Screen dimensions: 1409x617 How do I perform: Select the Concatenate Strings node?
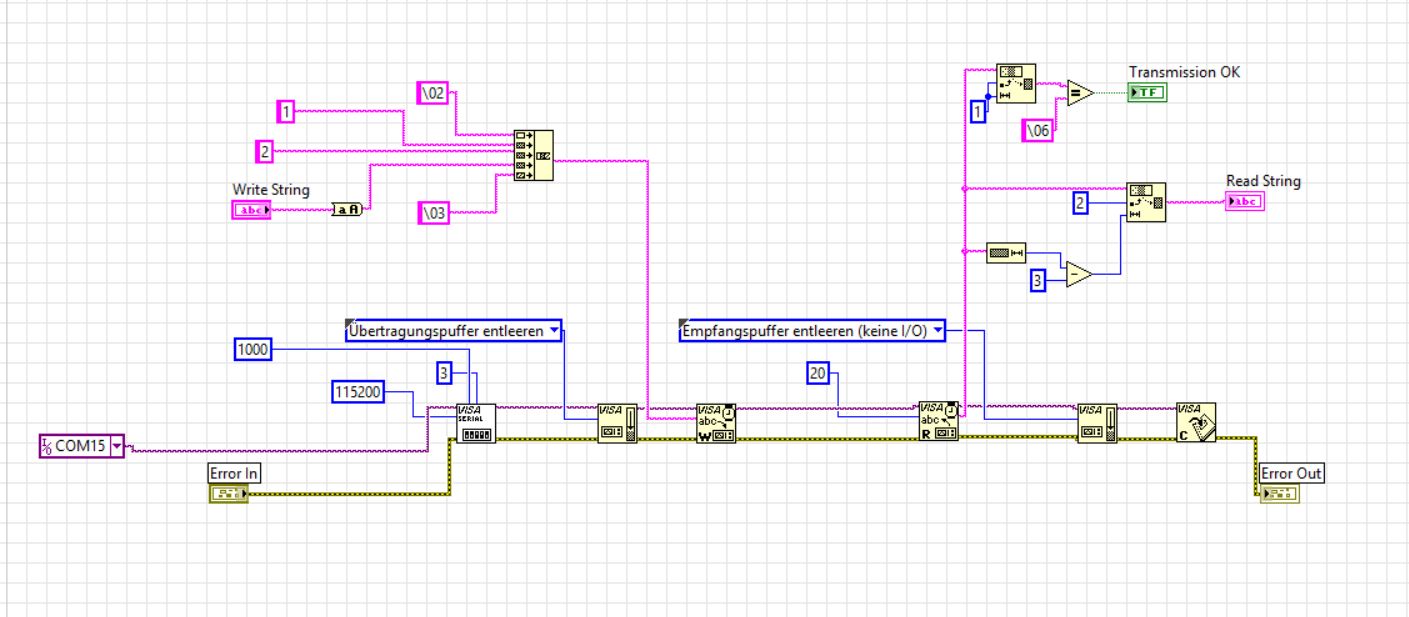pyautogui.click(x=533, y=156)
